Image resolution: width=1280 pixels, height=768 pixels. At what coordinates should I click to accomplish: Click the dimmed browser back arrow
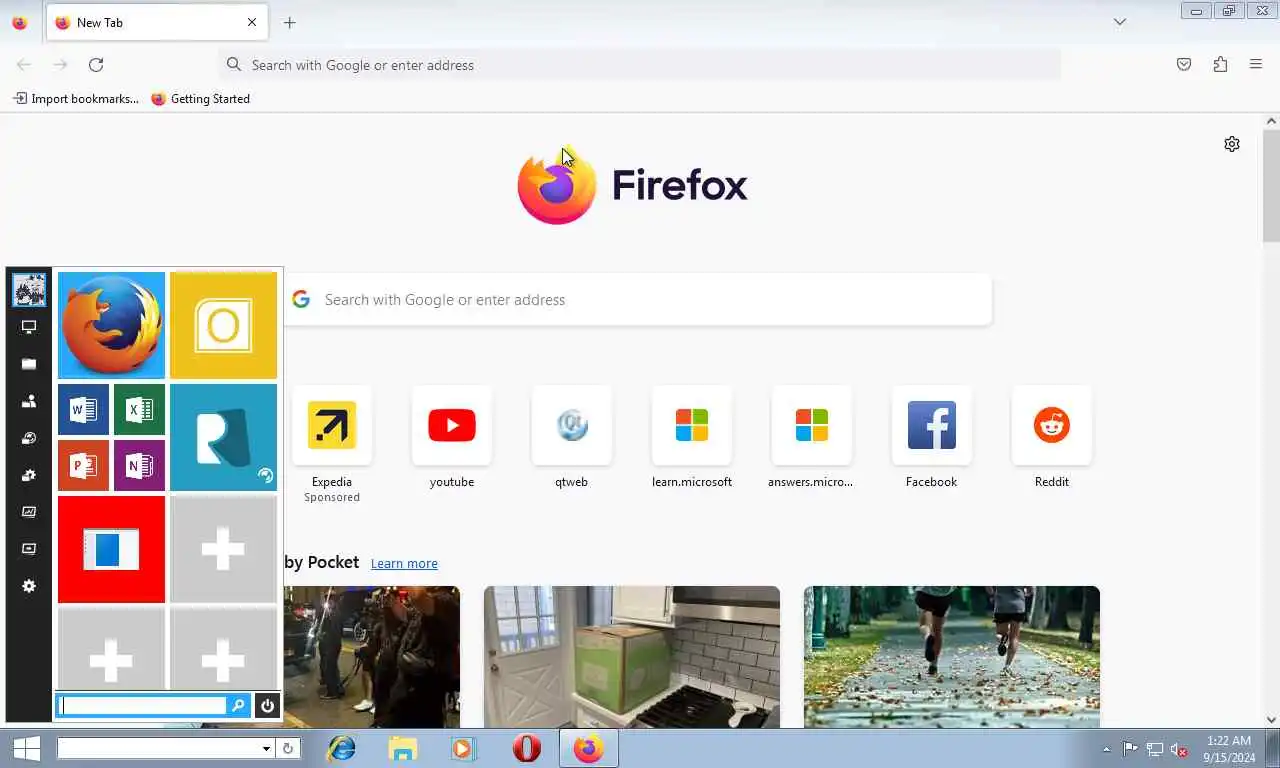point(24,65)
